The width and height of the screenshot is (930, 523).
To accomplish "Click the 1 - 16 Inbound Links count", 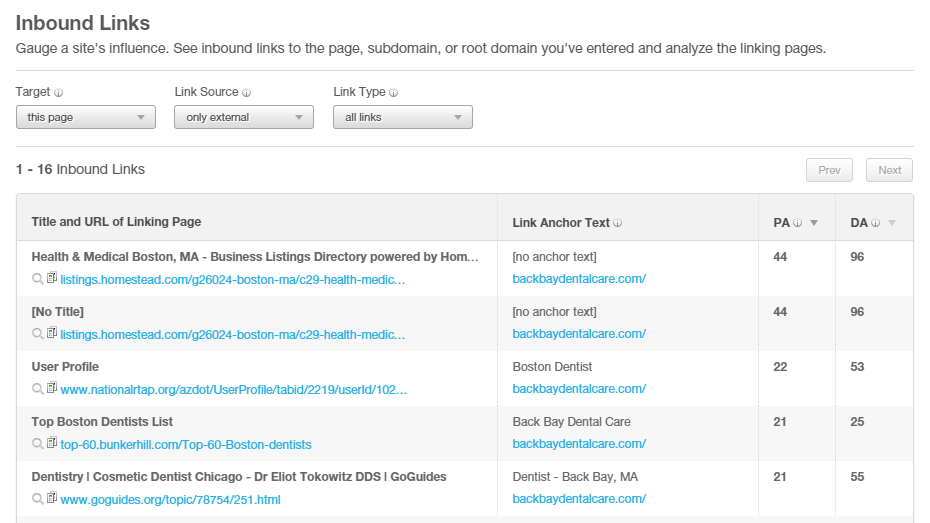I will (80, 170).
